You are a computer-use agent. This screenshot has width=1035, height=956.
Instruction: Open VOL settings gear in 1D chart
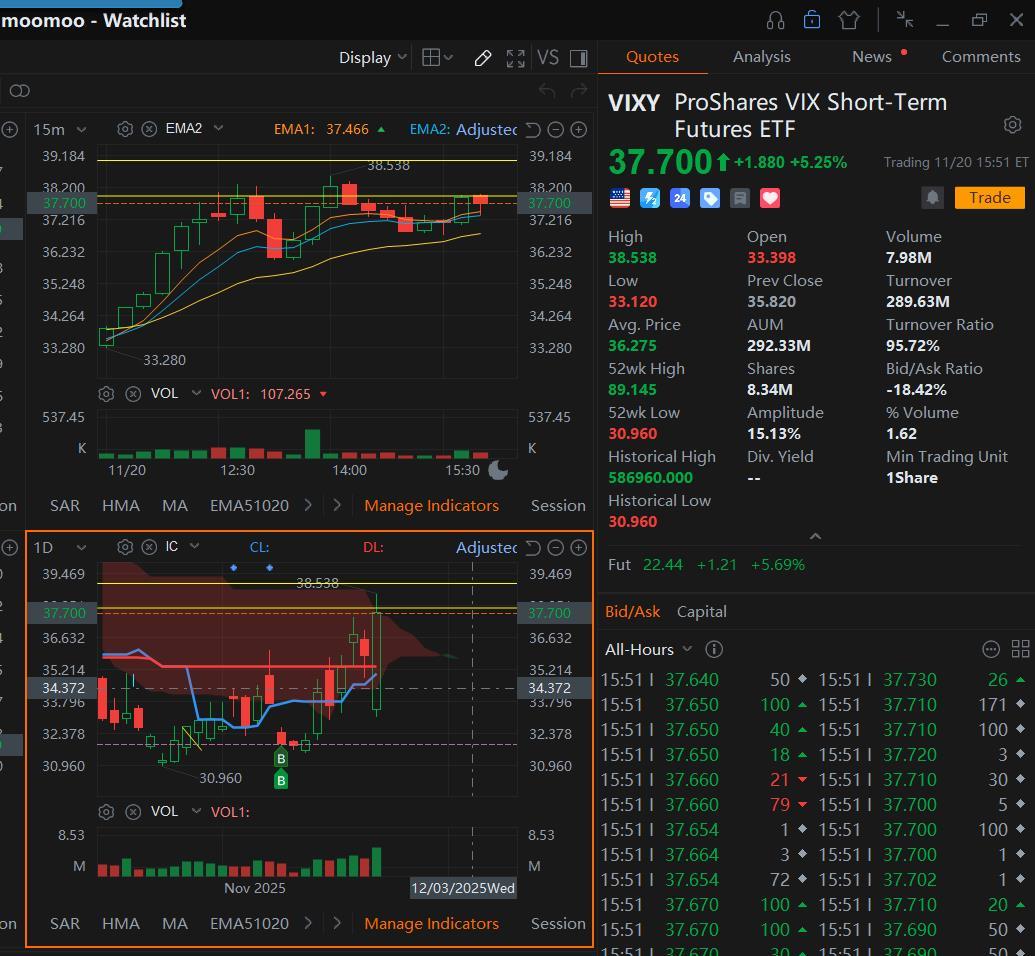106,812
